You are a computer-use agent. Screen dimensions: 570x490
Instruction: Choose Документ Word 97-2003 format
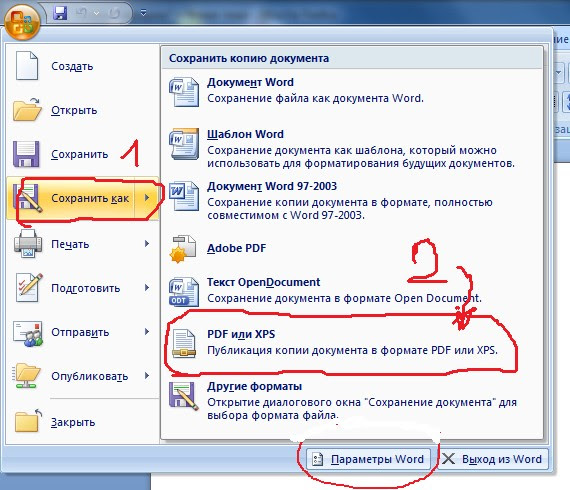(x=352, y=200)
